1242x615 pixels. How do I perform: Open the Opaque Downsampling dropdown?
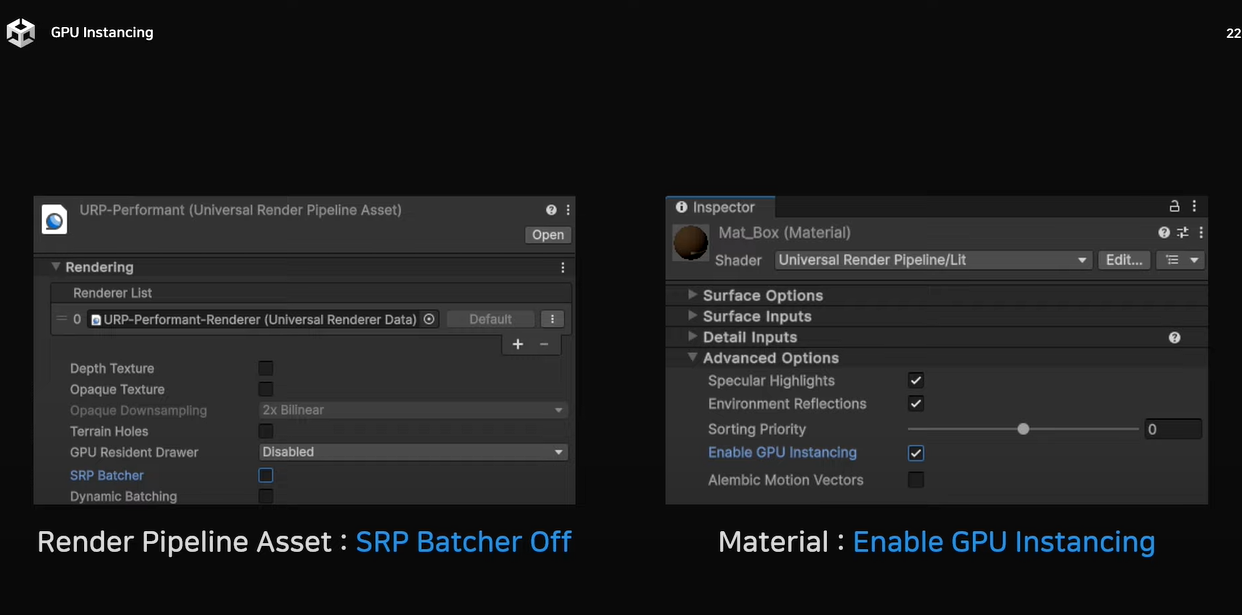413,410
